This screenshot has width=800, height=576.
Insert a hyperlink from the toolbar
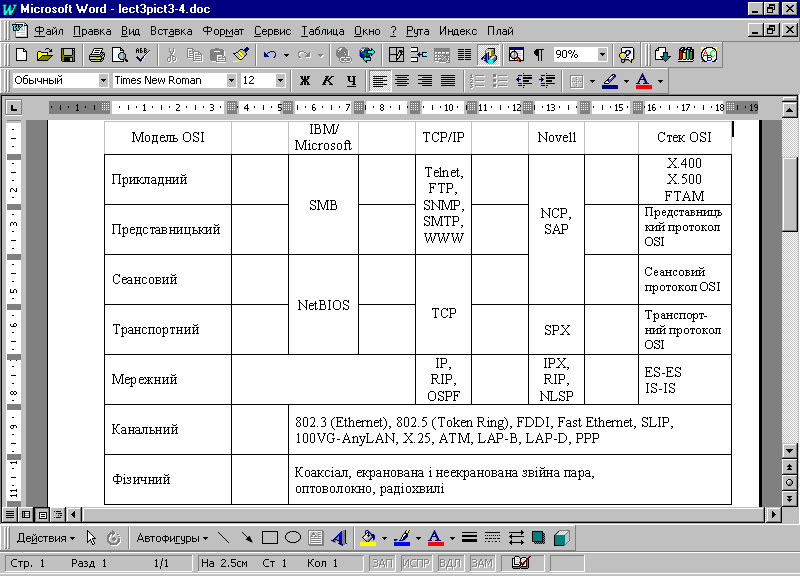[x=343, y=55]
